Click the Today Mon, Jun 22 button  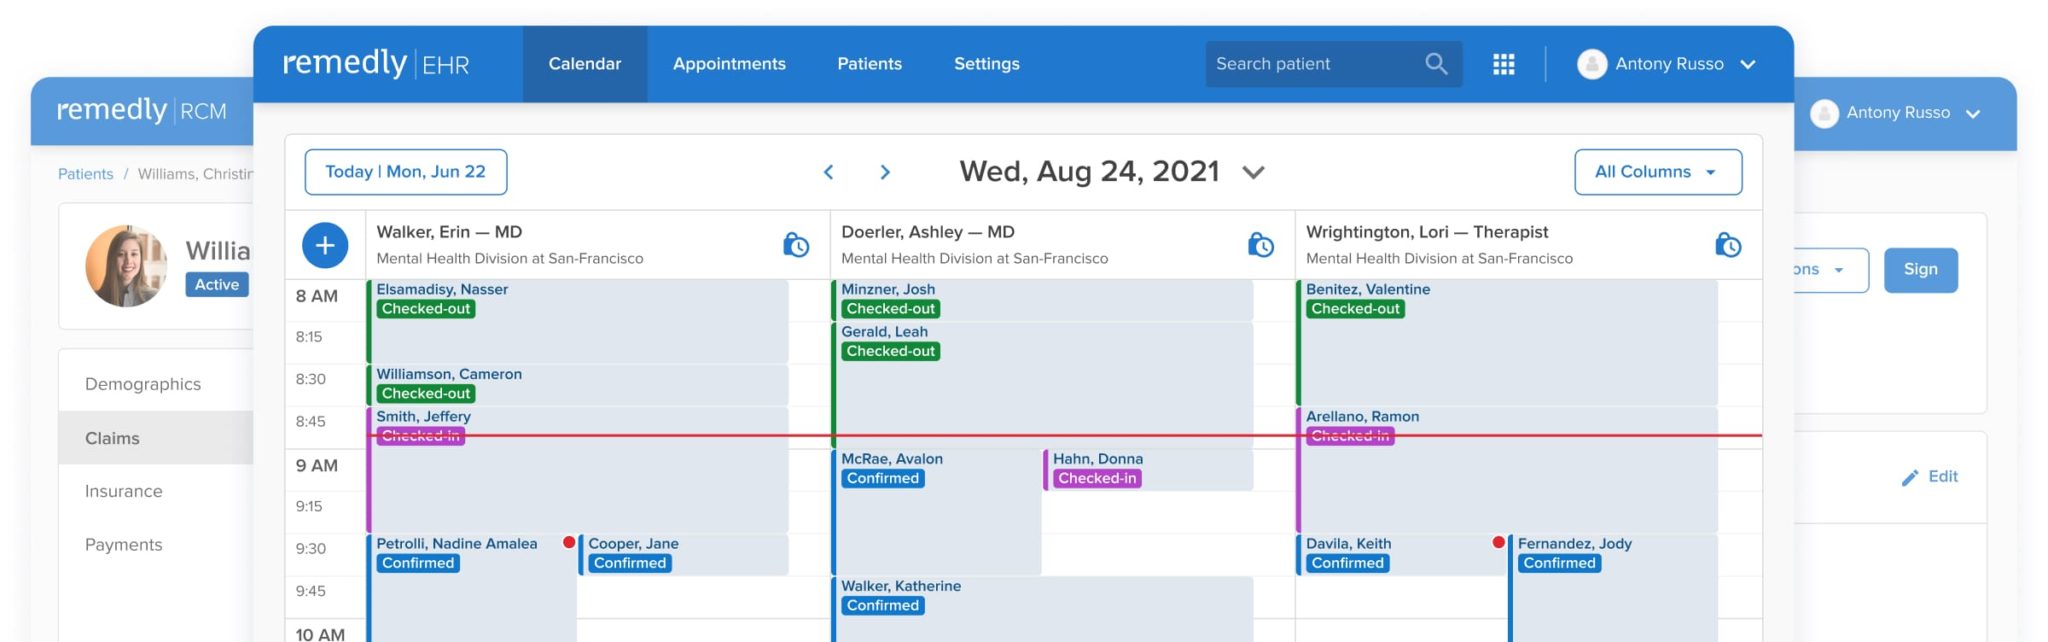tap(405, 172)
